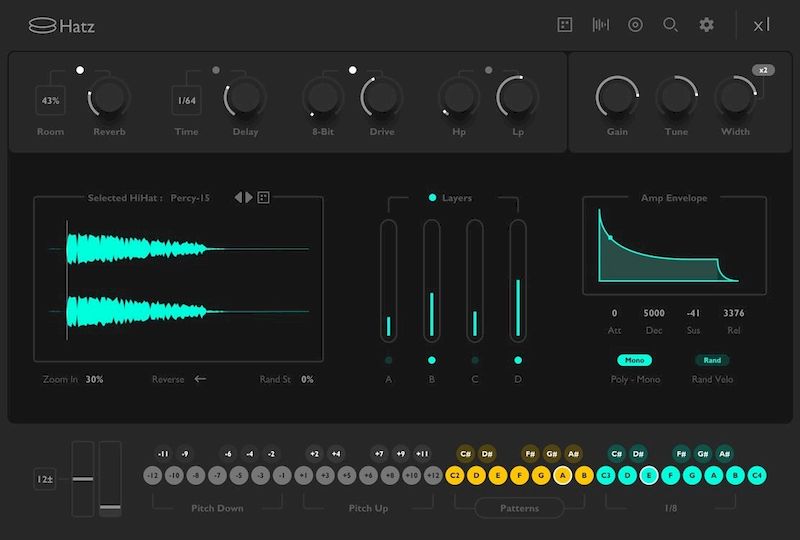This screenshot has height=540, width=800.
Task: Toggle the Reverb effect power dot
Action: click(80, 70)
